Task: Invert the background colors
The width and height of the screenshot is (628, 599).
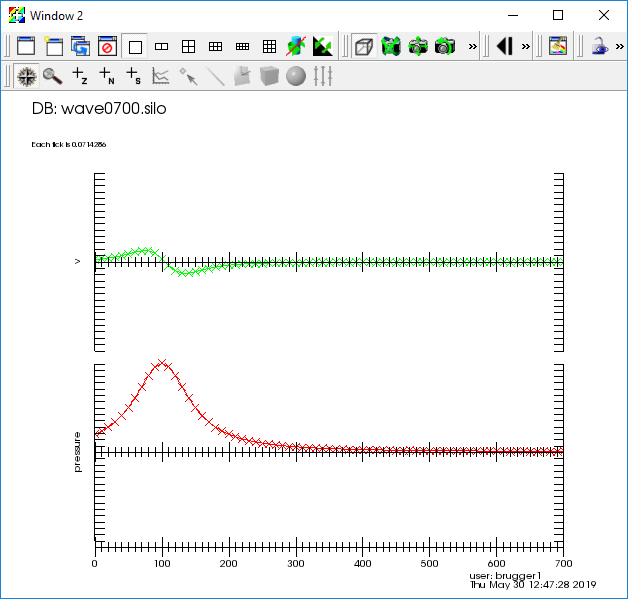Action: click(x=323, y=46)
